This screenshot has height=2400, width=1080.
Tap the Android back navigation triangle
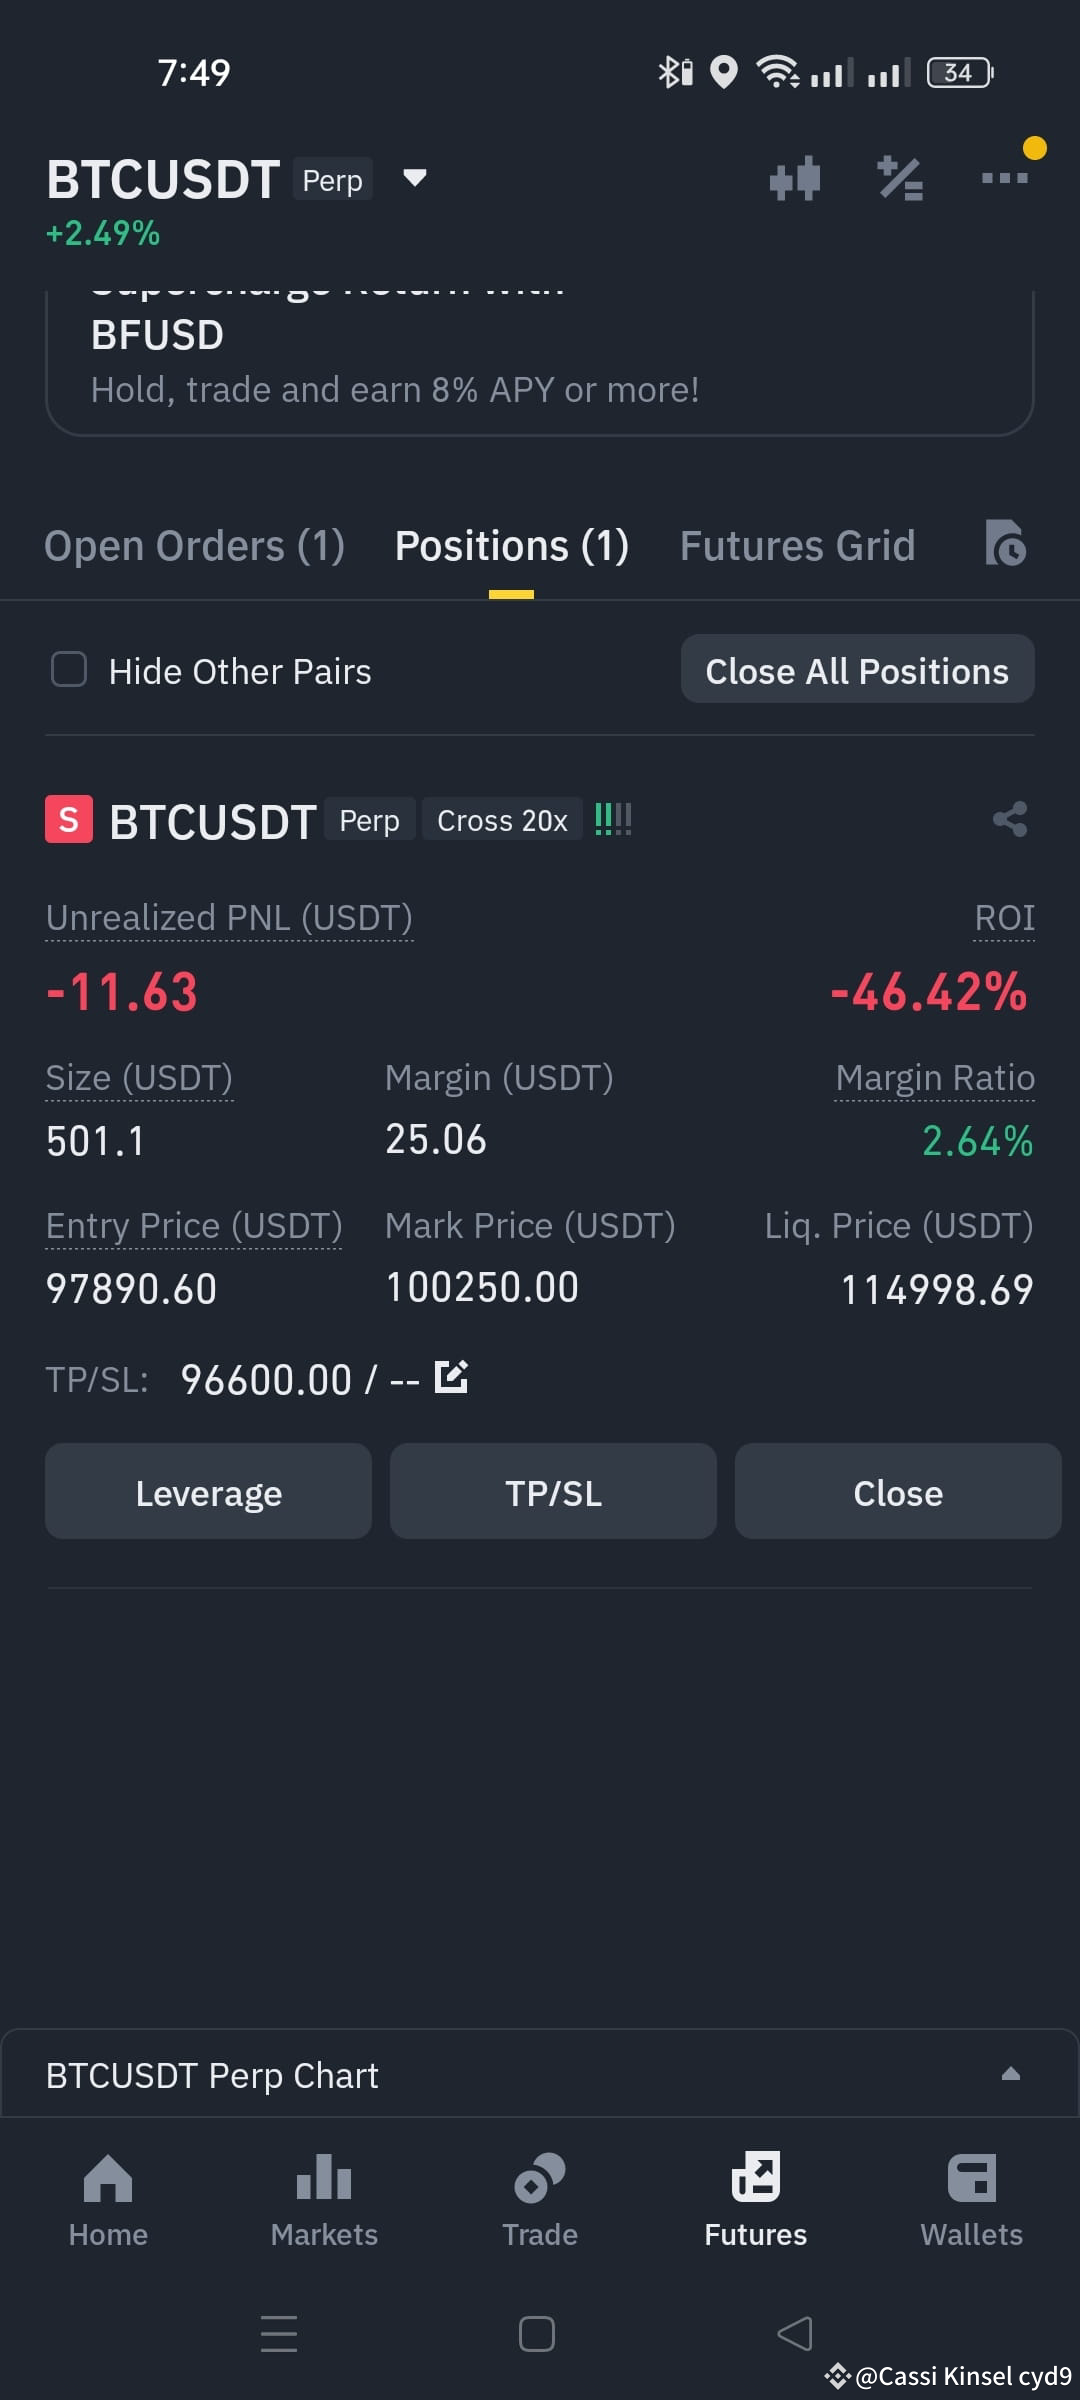(795, 2334)
